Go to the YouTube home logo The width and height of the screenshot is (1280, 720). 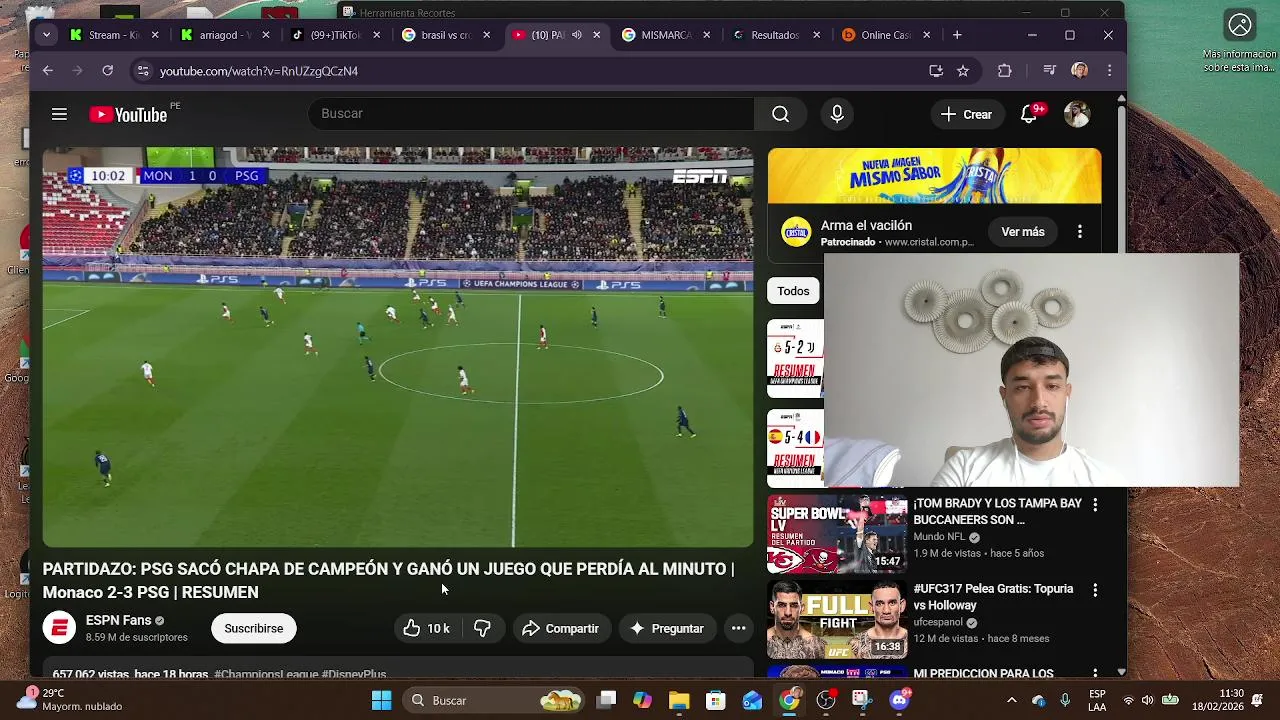pyautogui.click(x=129, y=115)
